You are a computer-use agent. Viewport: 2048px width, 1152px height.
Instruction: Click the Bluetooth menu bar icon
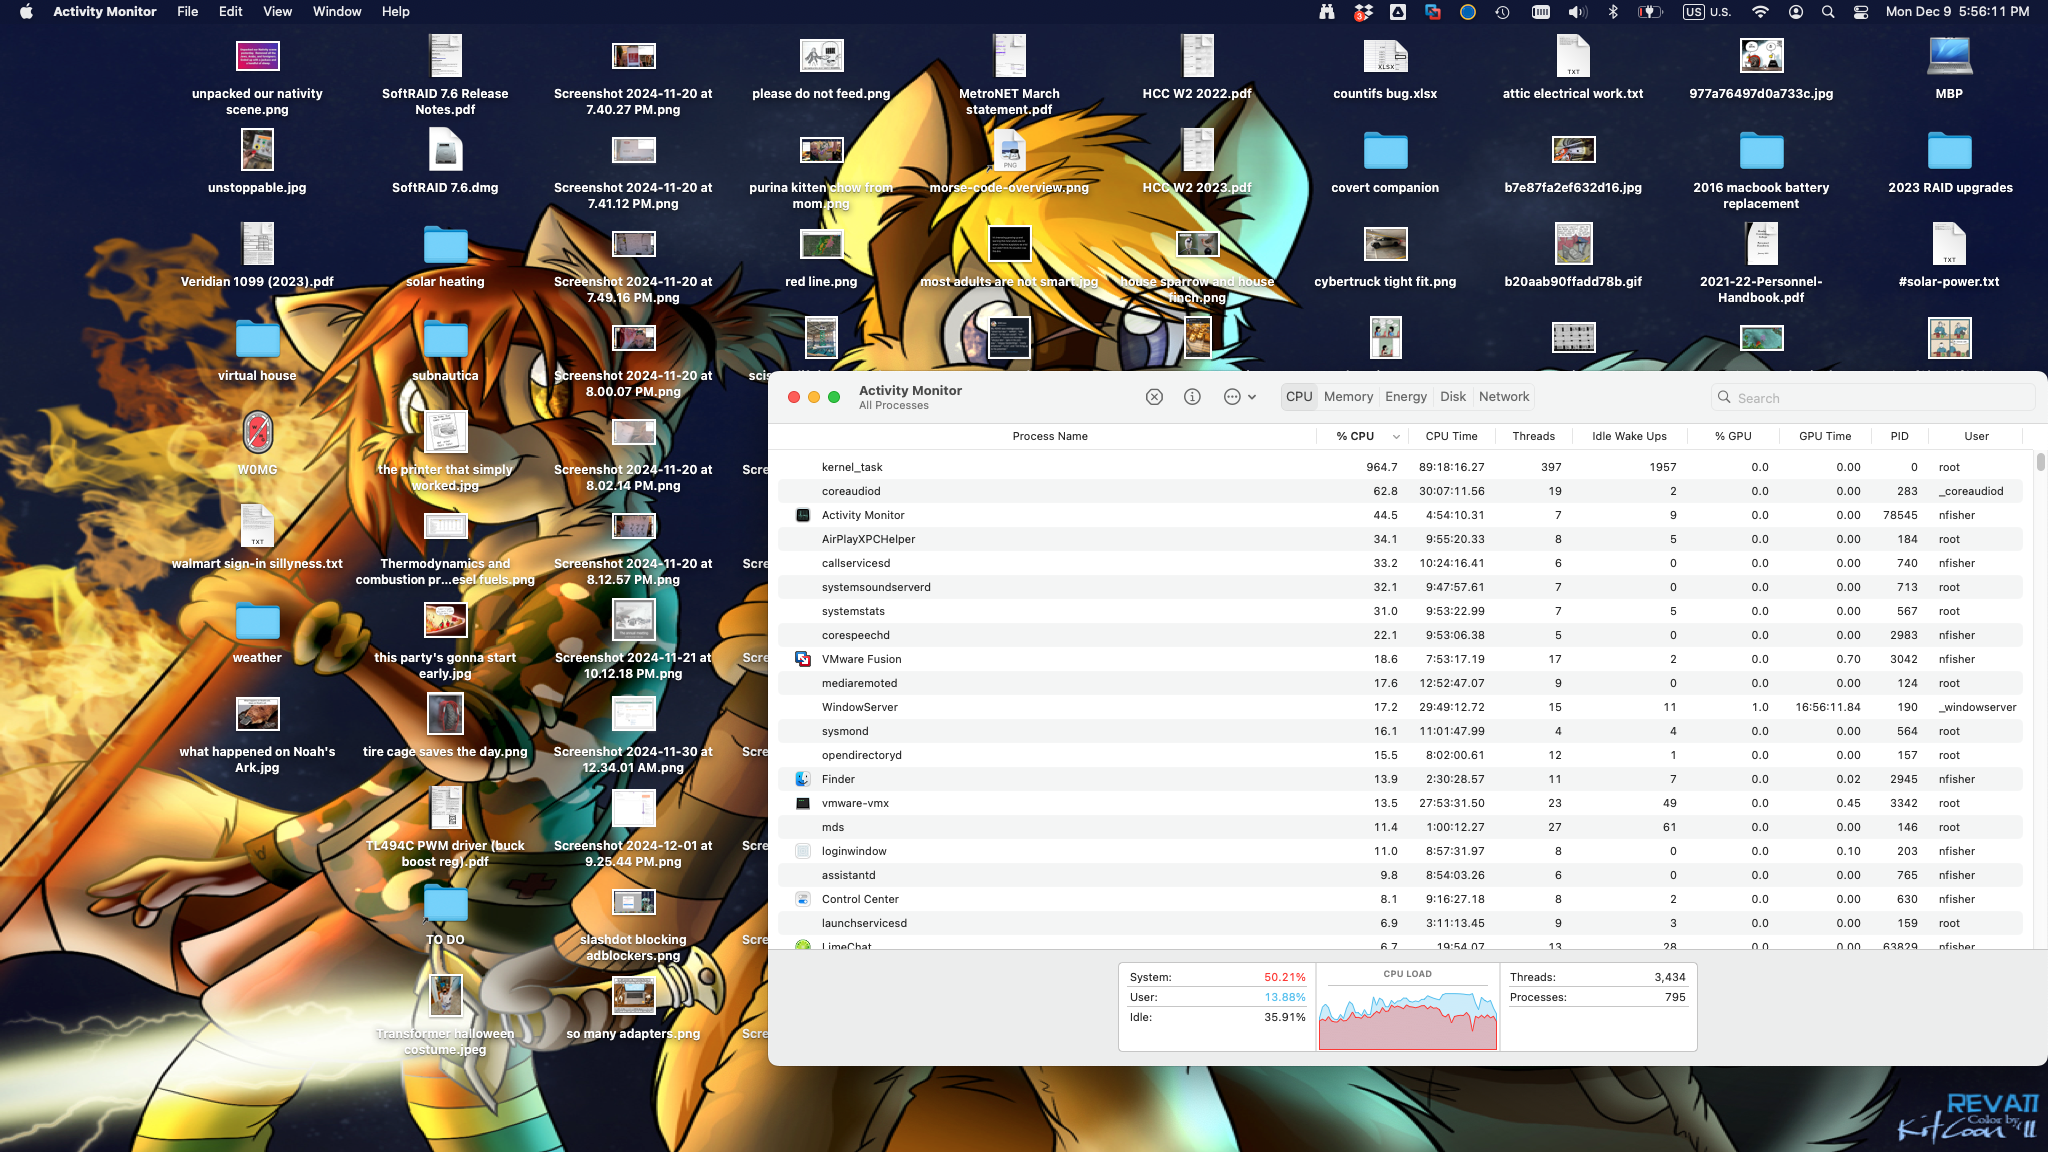pos(1613,12)
